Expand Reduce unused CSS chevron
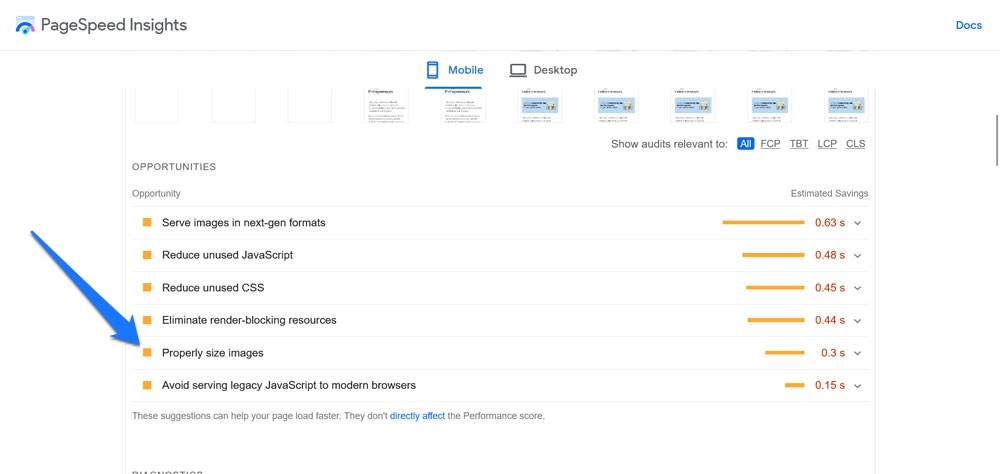The width and height of the screenshot is (1000, 474). 857,288
